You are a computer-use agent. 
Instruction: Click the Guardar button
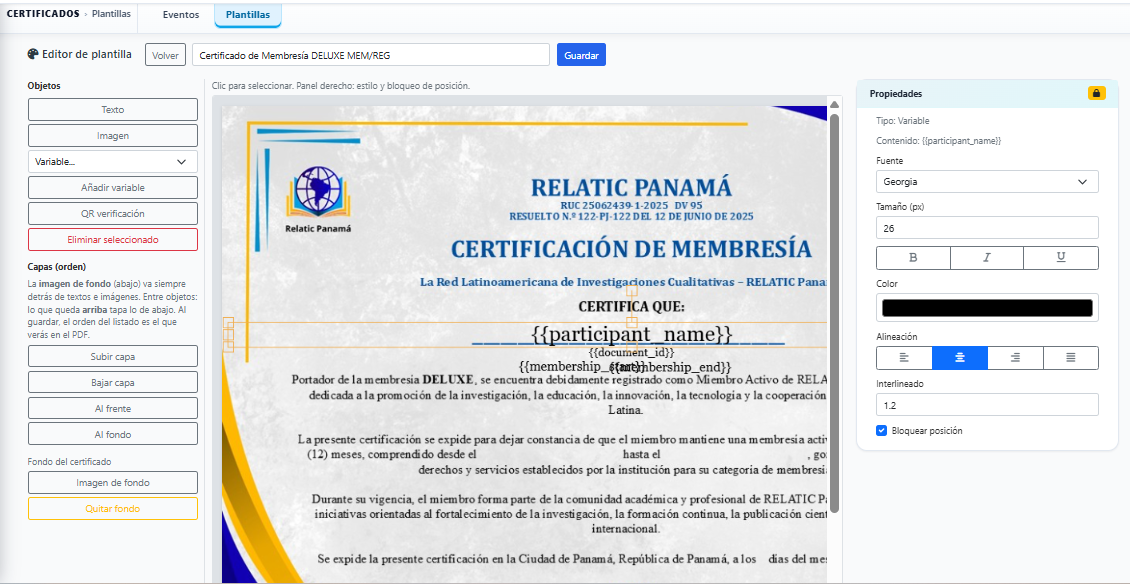click(582, 55)
